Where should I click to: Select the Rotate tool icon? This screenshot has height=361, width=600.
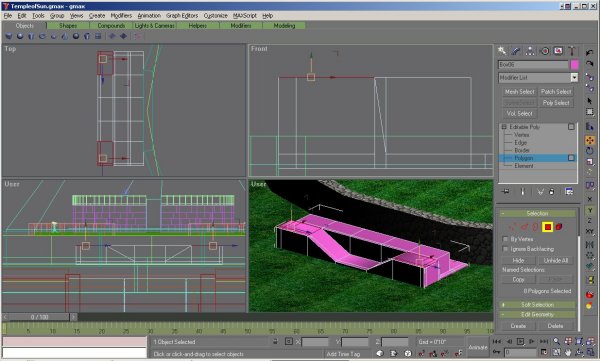click(x=590, y=151)
